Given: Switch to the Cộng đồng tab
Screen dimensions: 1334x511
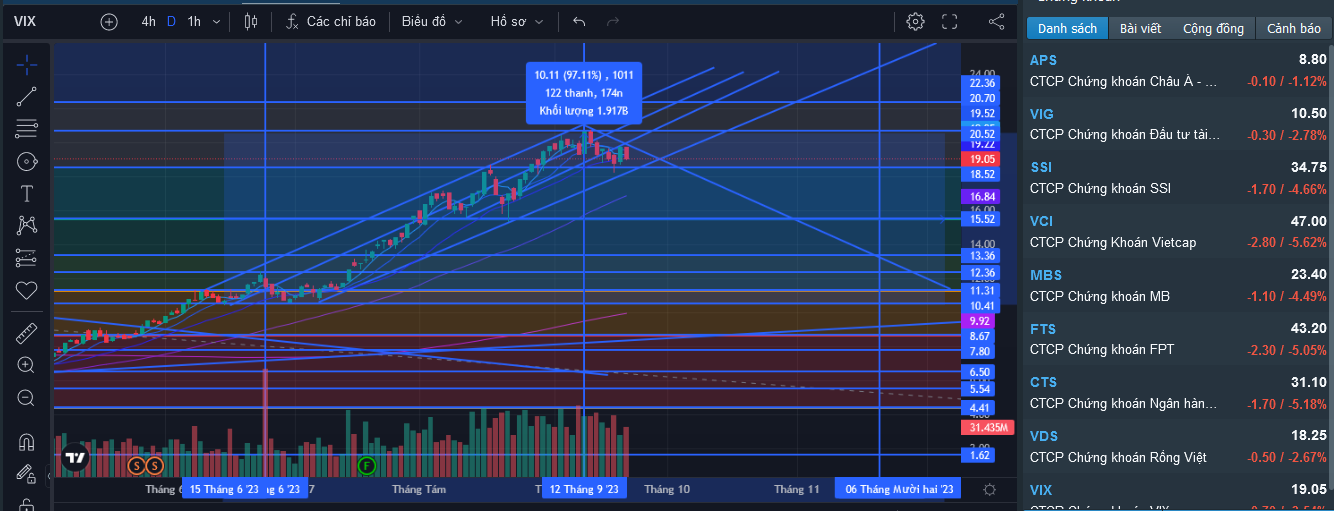Looking at the screenshot, I should click(x=1213, y=28).
